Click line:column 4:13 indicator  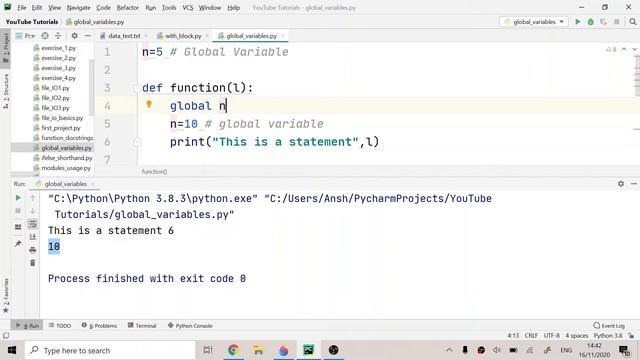[513, 336]
